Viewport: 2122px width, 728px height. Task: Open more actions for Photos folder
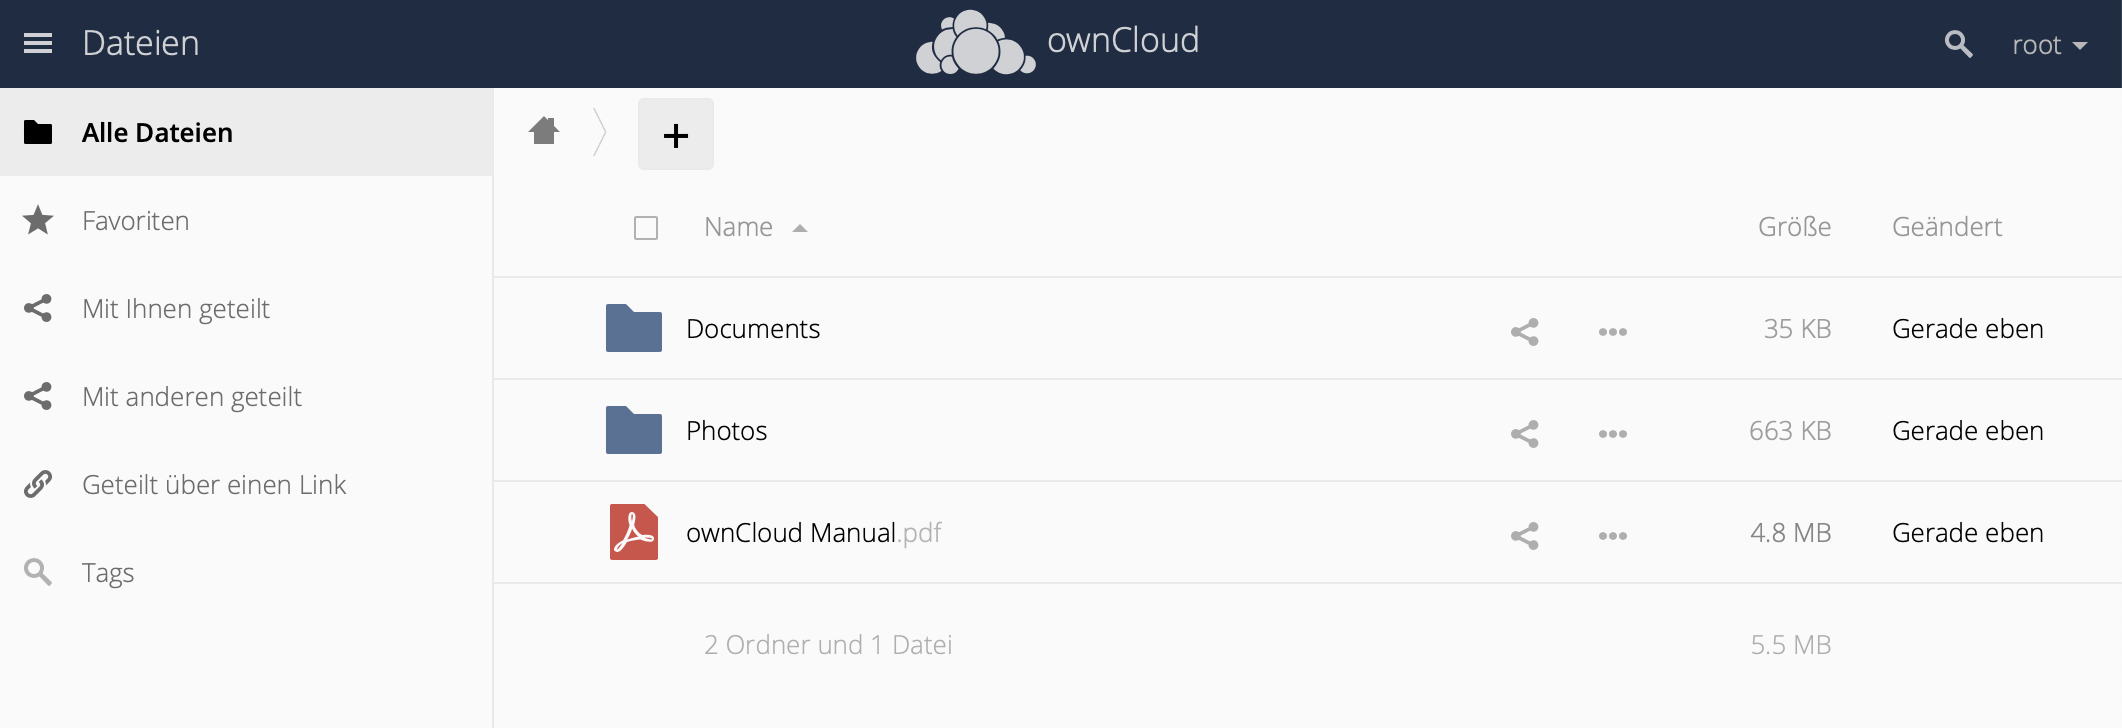[1612, 433]
